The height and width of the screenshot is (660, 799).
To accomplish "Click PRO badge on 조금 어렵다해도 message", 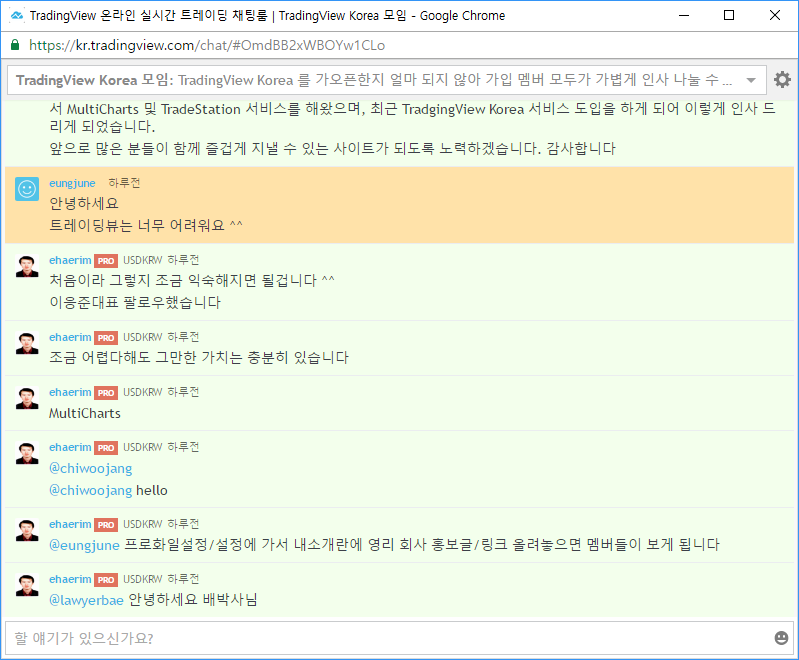I will click(x=106, y=337).
